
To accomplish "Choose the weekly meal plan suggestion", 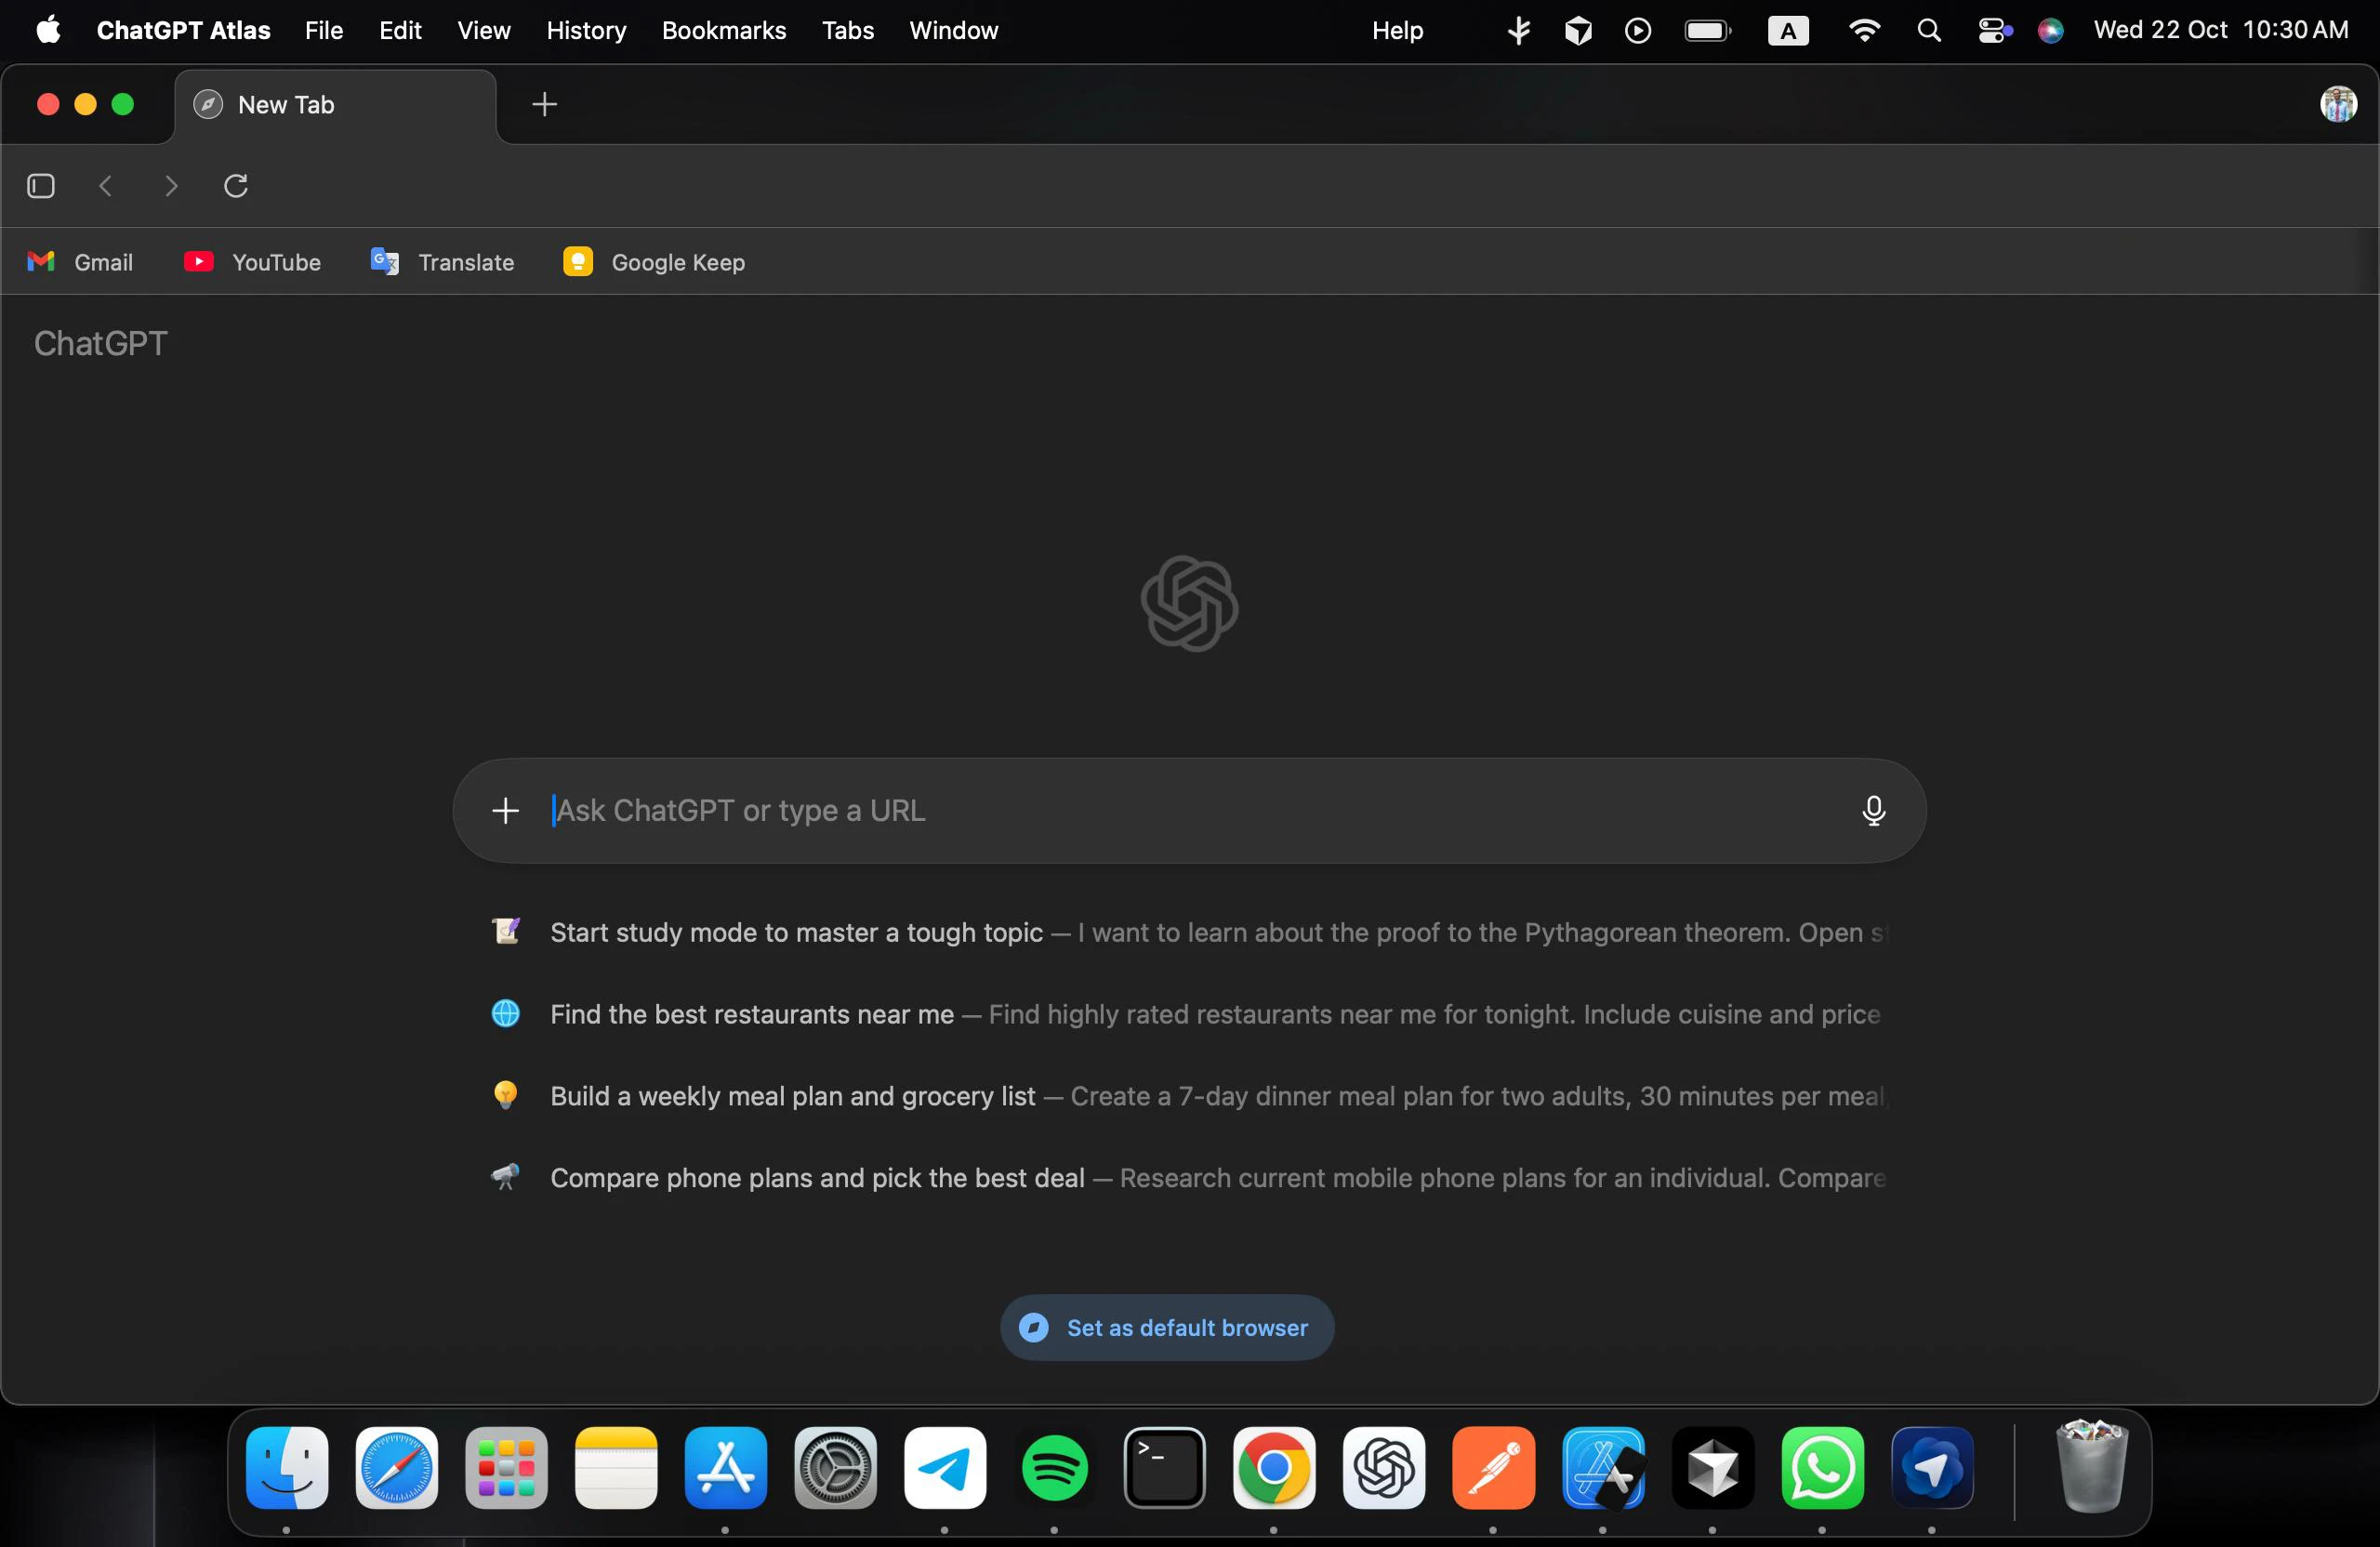I will pos(792,1096).
